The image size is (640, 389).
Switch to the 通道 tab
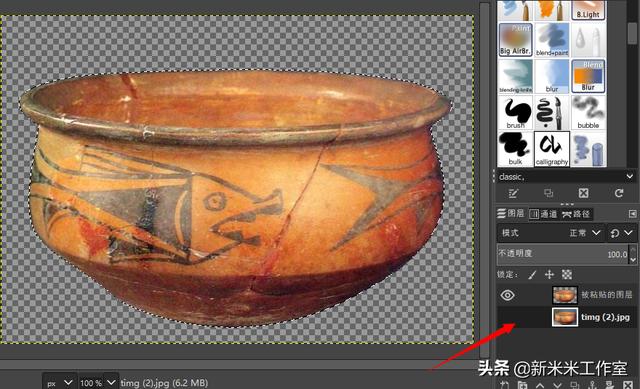(x=543, y=213)
